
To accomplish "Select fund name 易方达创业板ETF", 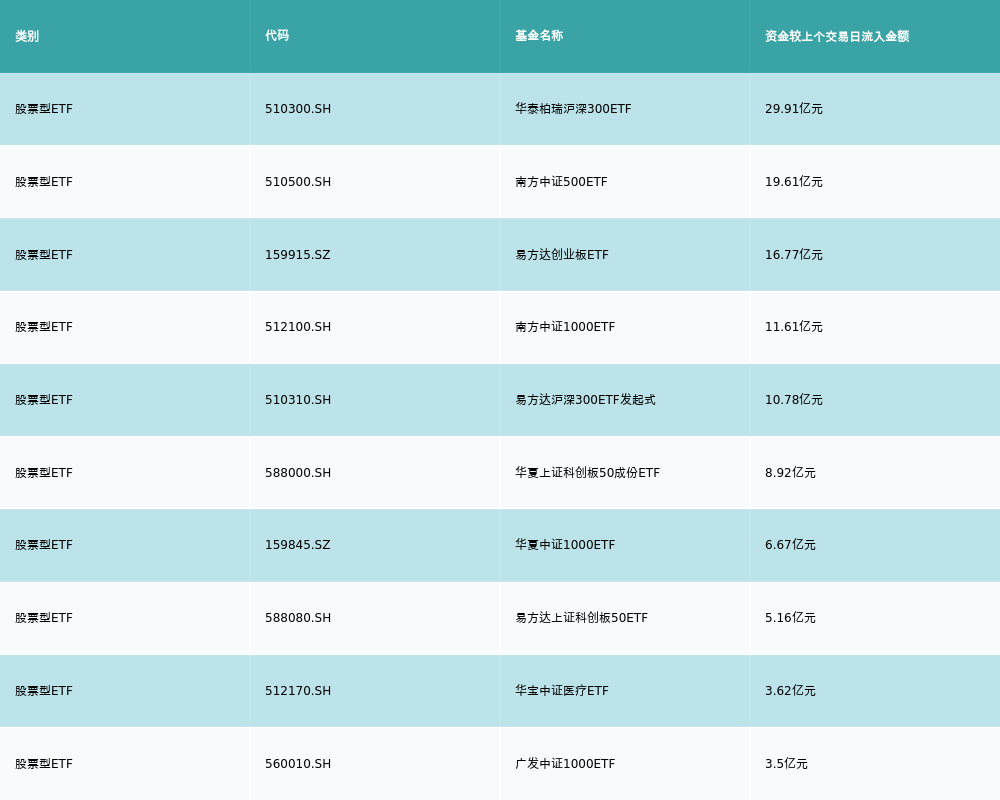I will (x=562, y=255).
